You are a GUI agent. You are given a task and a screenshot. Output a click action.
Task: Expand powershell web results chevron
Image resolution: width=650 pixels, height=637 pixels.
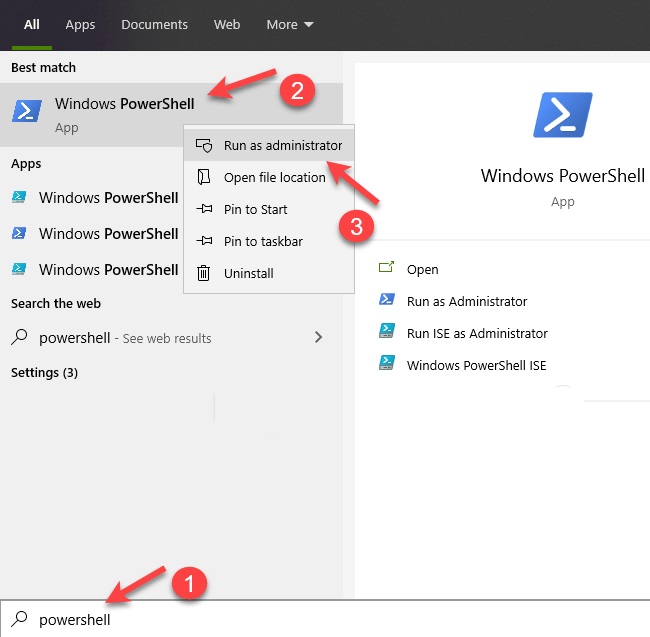(x=318, y=337)
